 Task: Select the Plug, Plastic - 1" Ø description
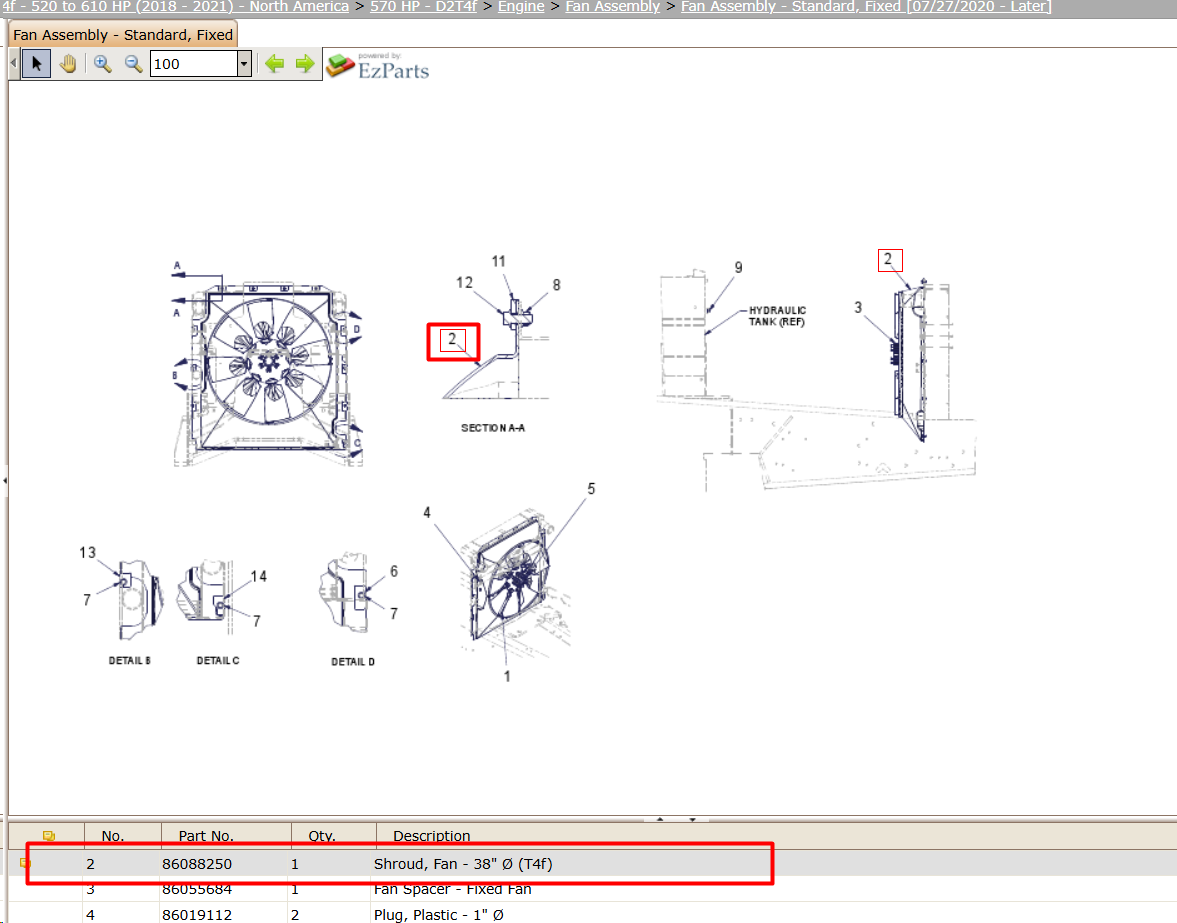[x=438, y=915]
